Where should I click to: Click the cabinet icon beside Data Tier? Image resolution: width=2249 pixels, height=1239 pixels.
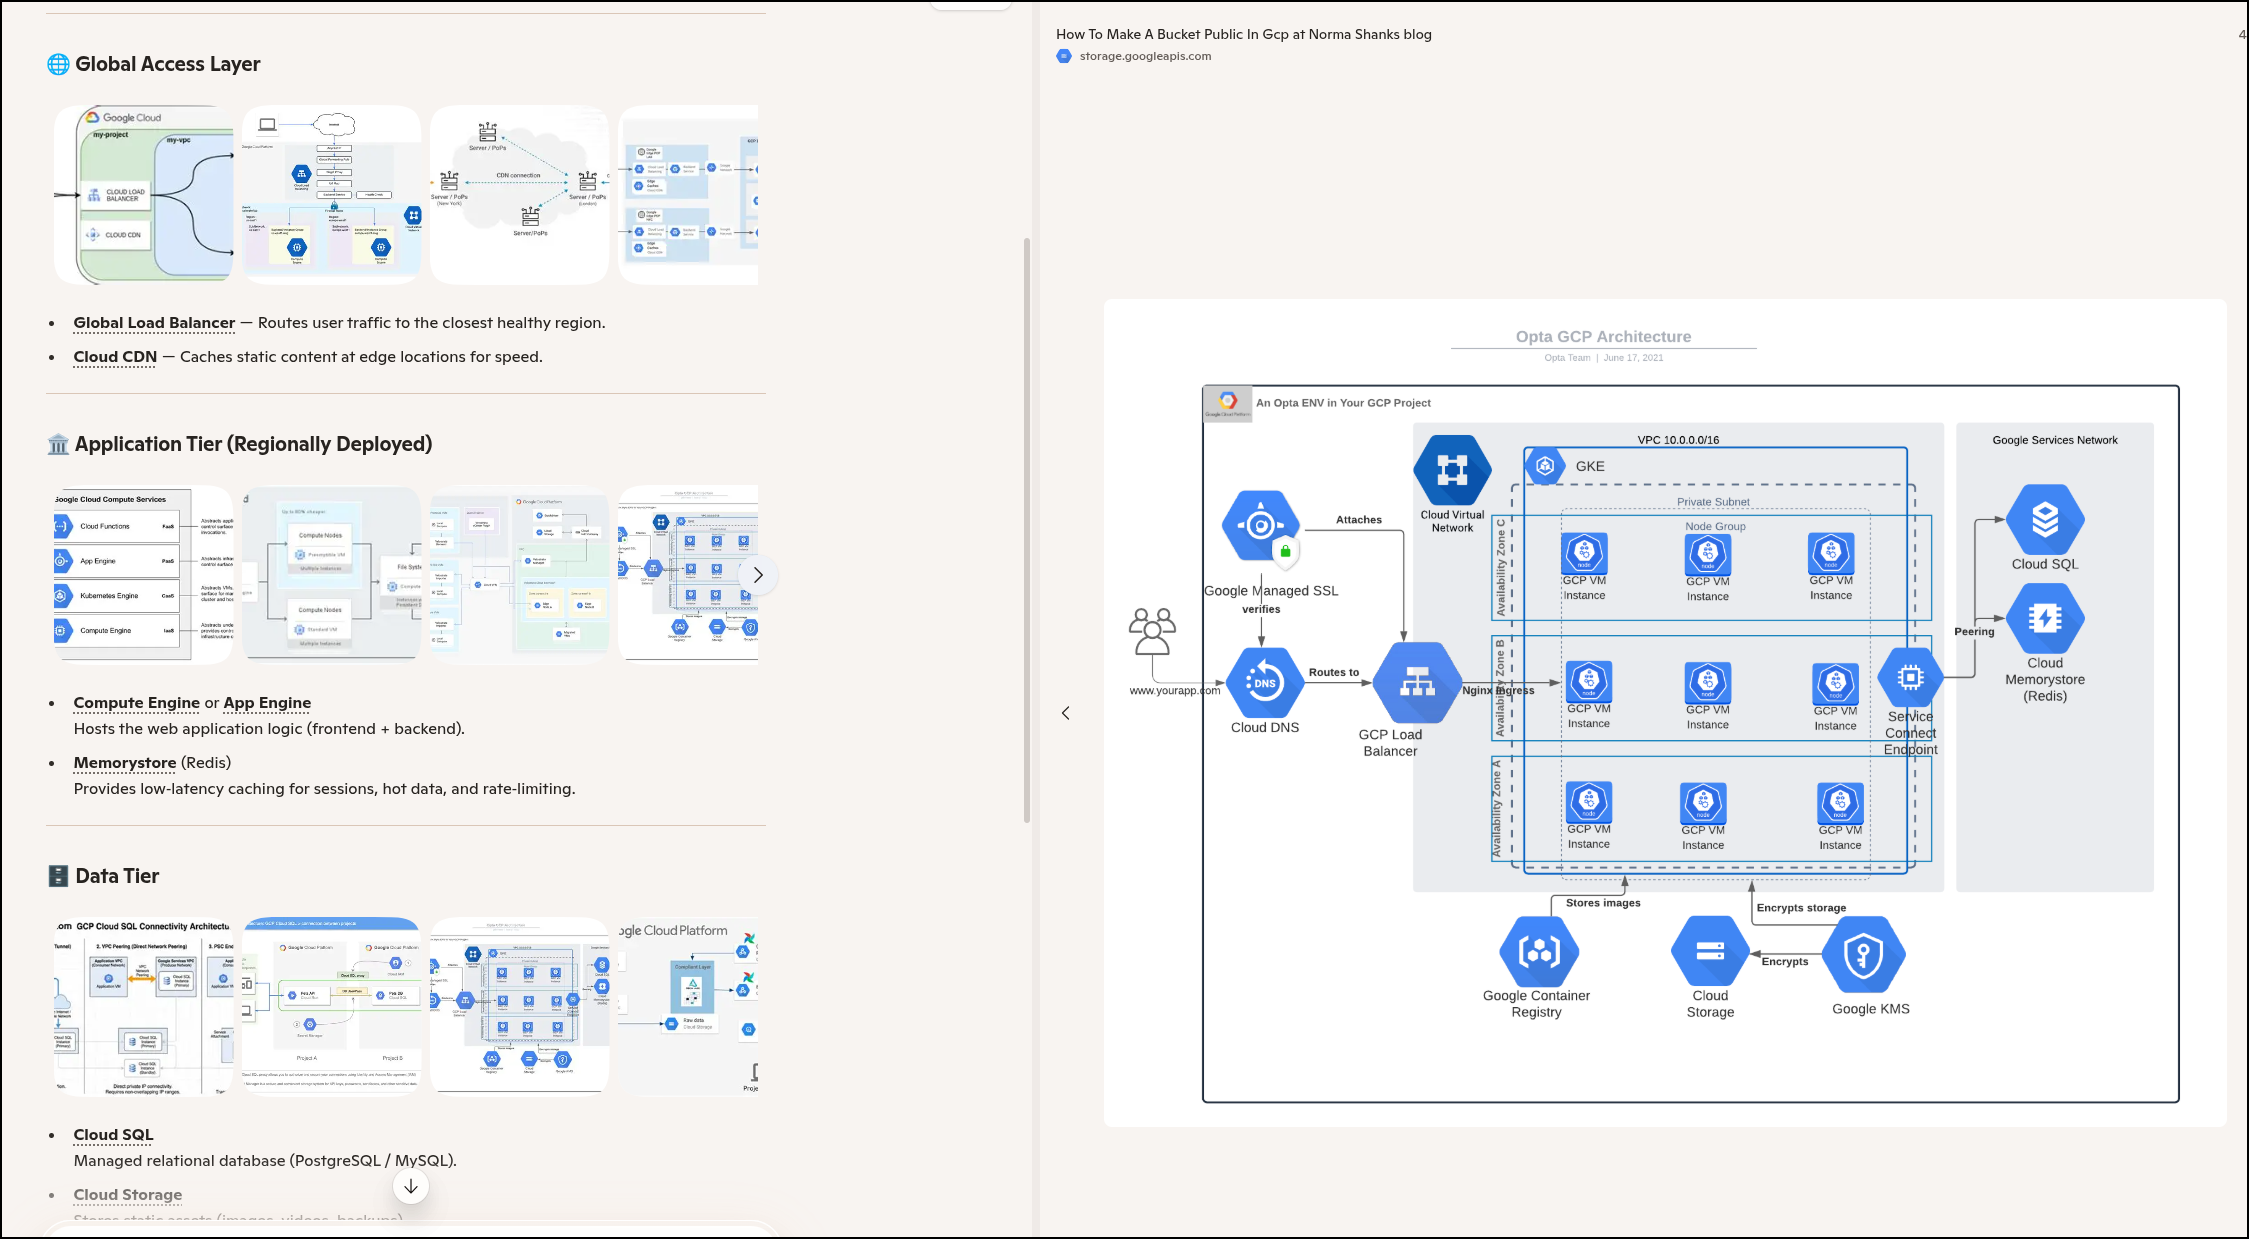pos(58,876)
